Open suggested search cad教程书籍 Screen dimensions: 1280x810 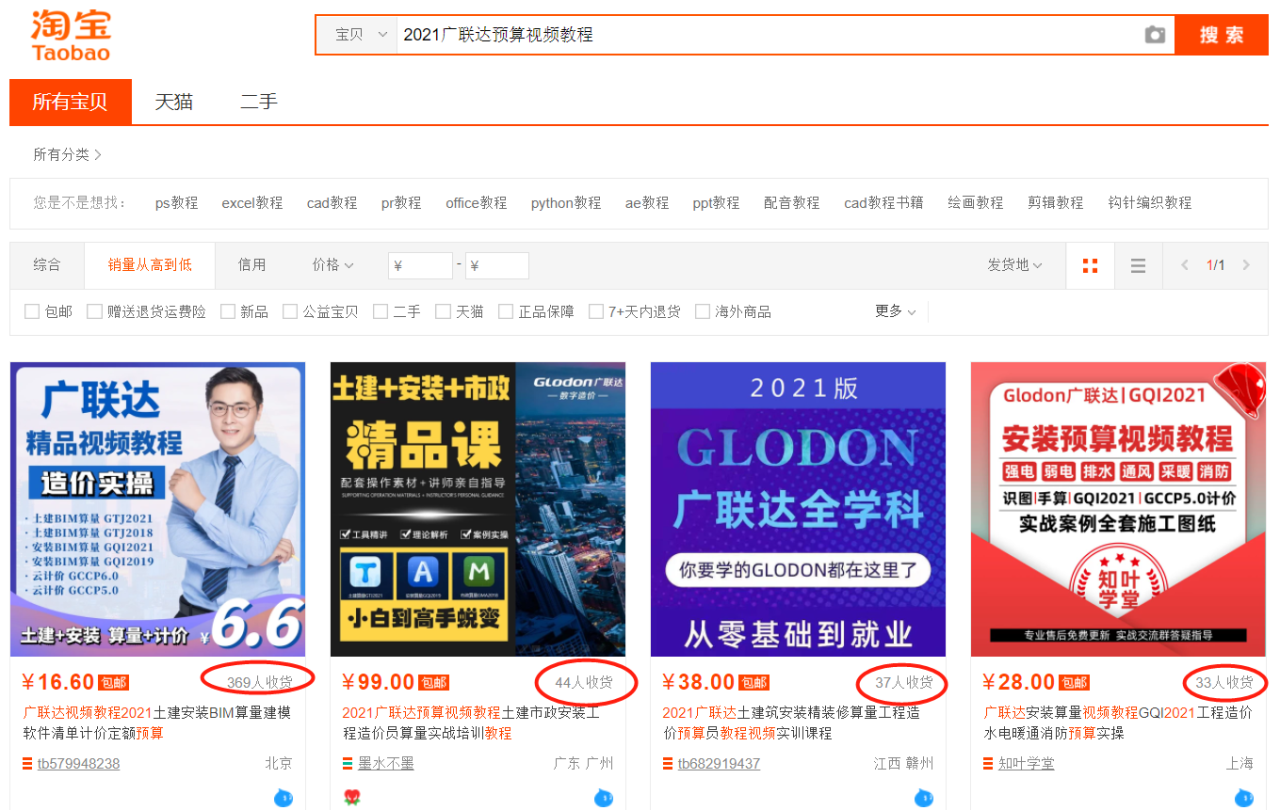tap(884, 203)
